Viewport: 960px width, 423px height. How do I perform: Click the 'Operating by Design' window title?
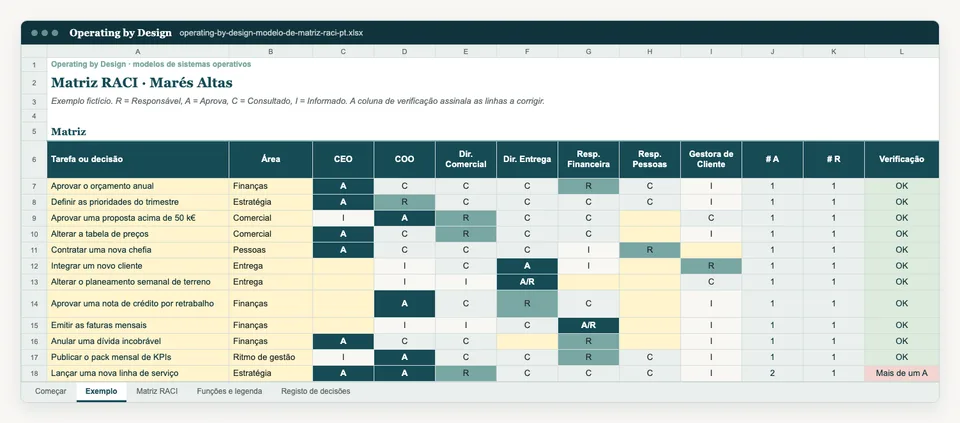121,33
